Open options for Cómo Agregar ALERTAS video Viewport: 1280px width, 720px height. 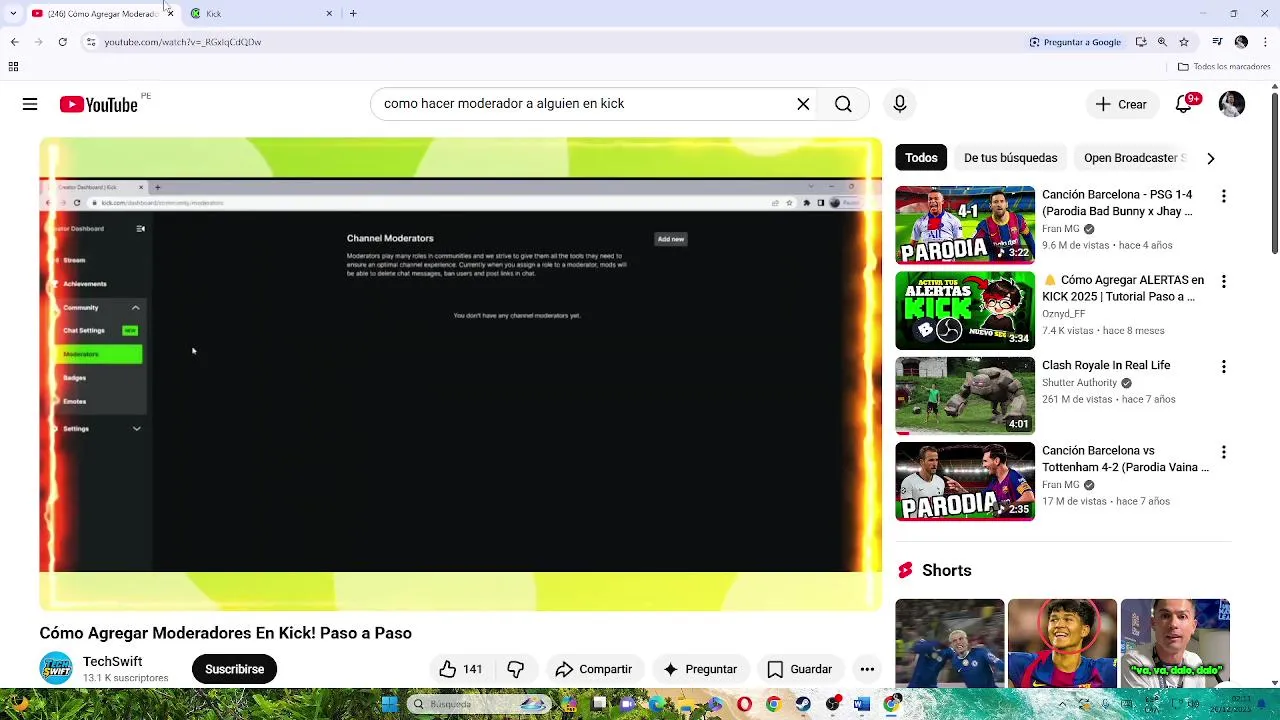click(x=1223, y=282)
